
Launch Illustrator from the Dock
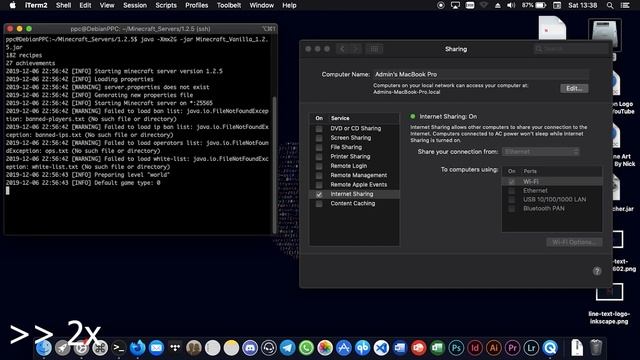(493, 348)
